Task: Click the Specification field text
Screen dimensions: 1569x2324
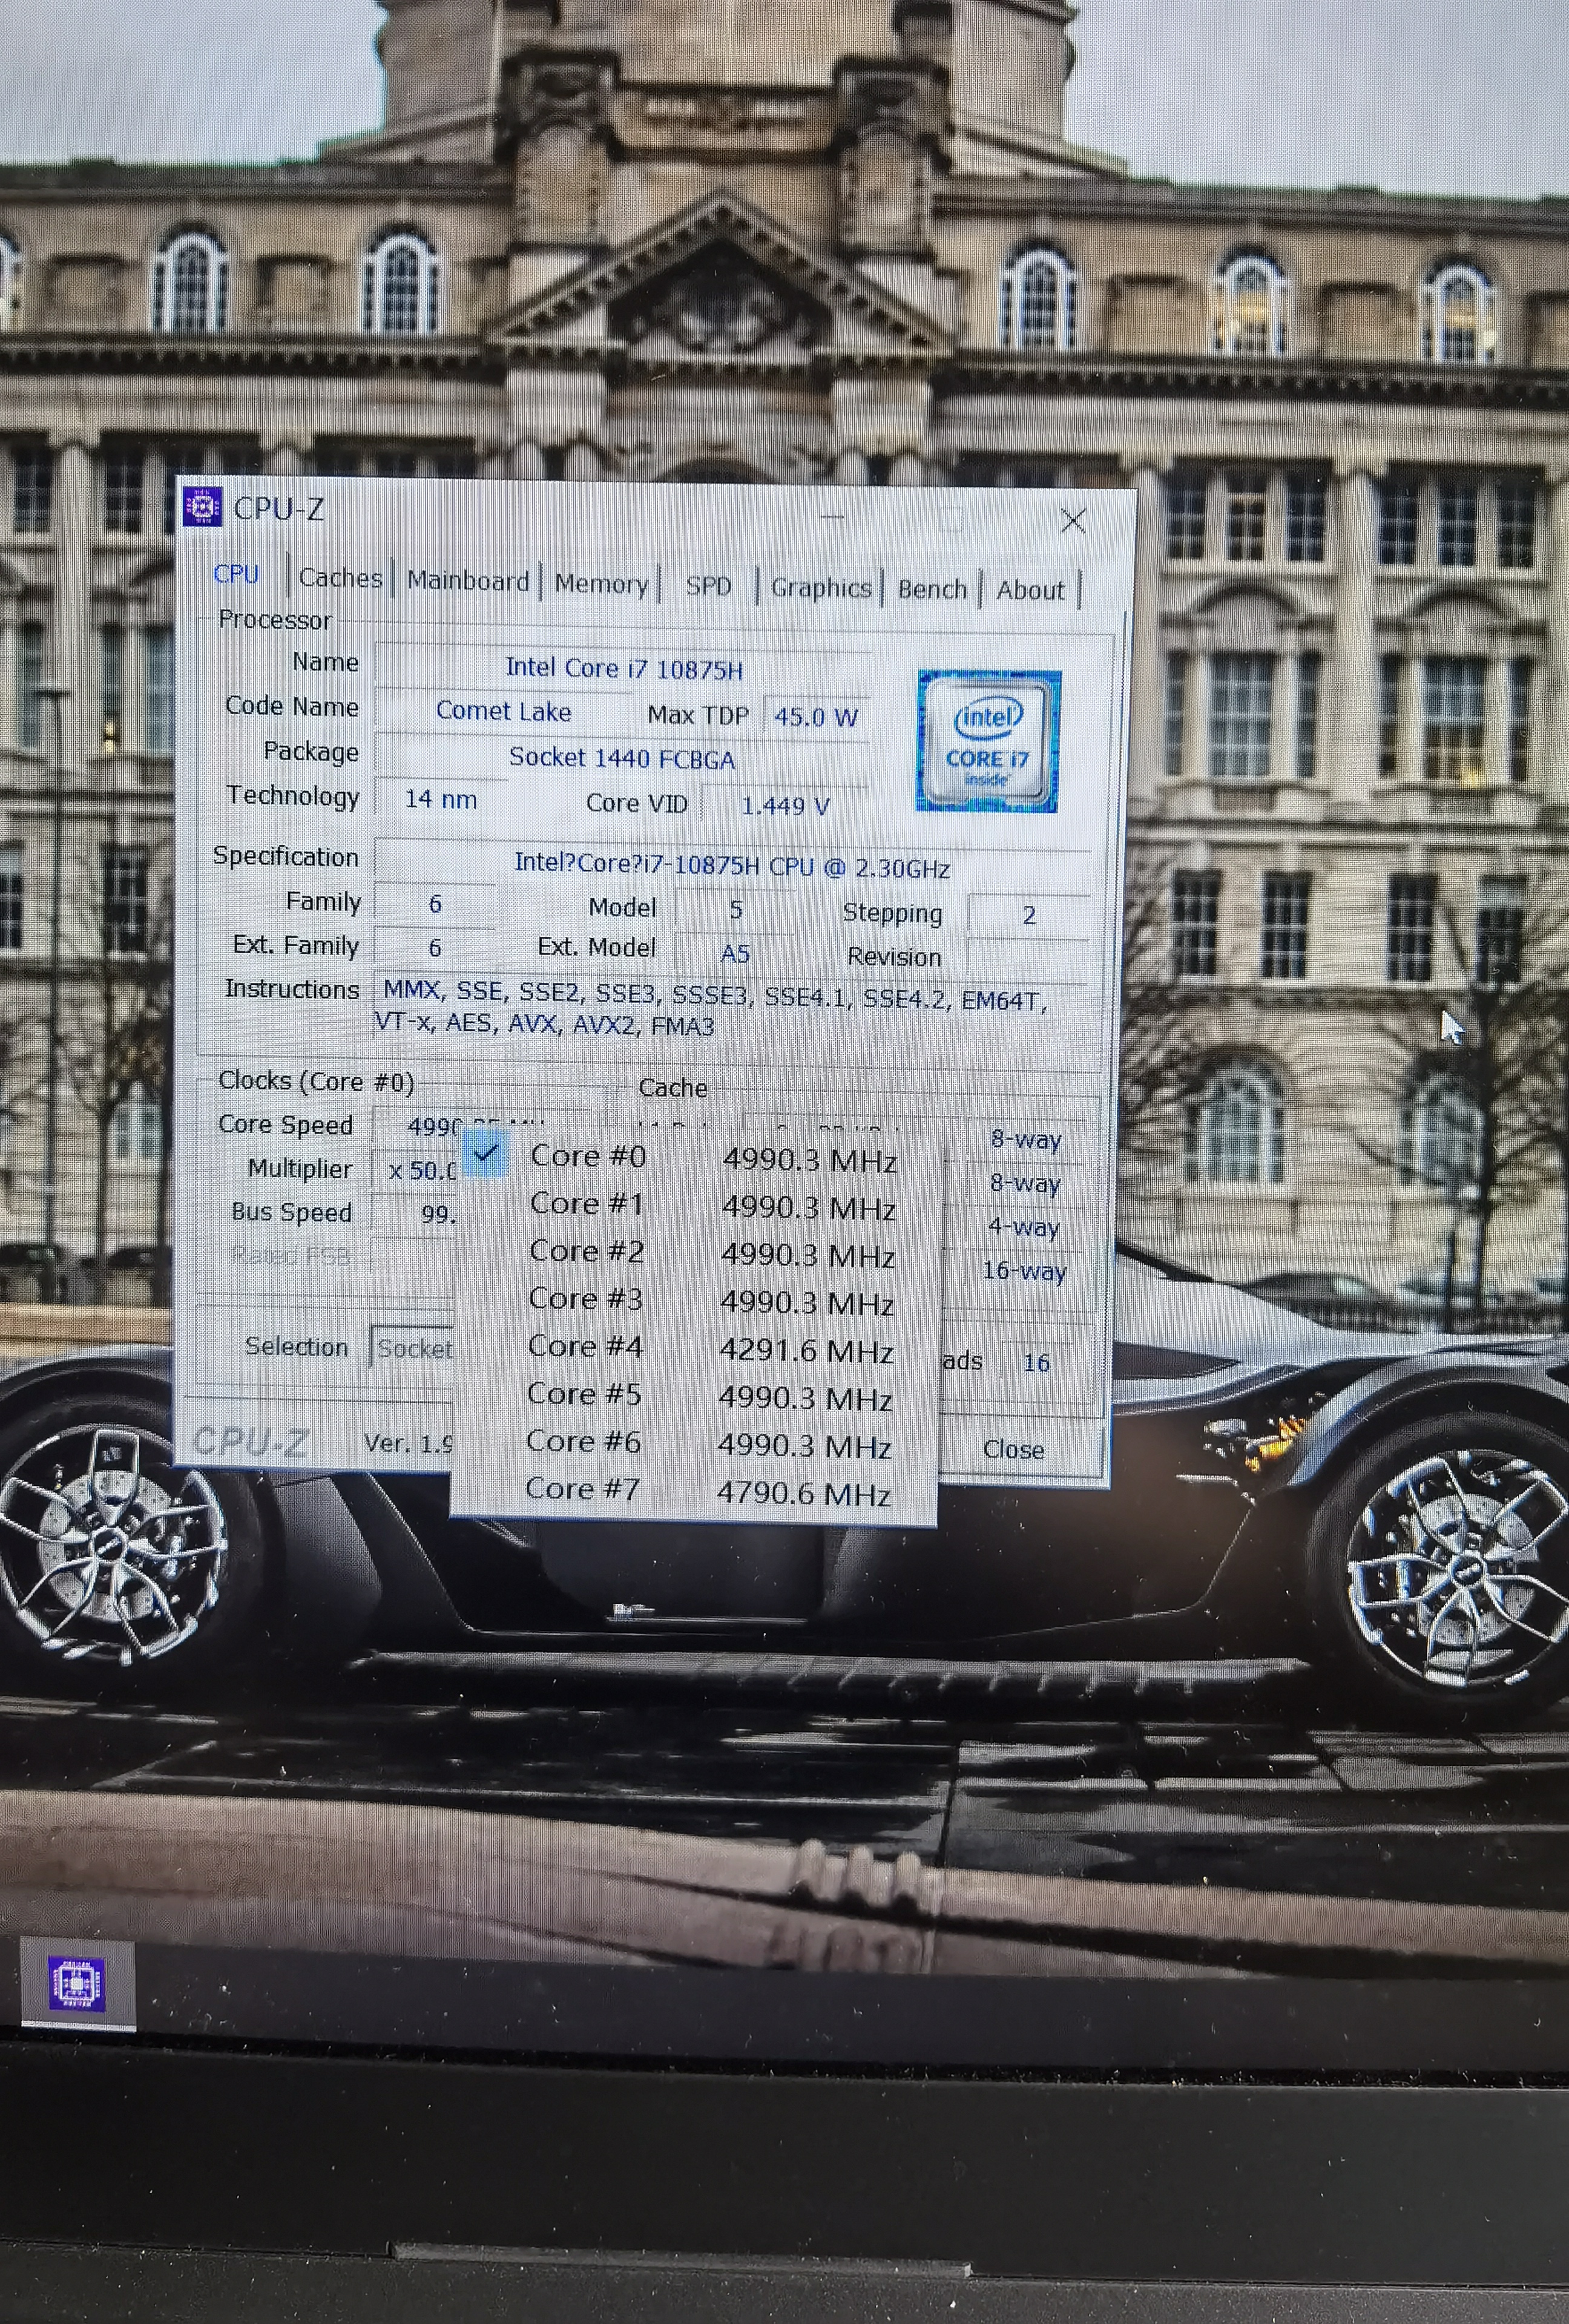Action: point(732,866)
